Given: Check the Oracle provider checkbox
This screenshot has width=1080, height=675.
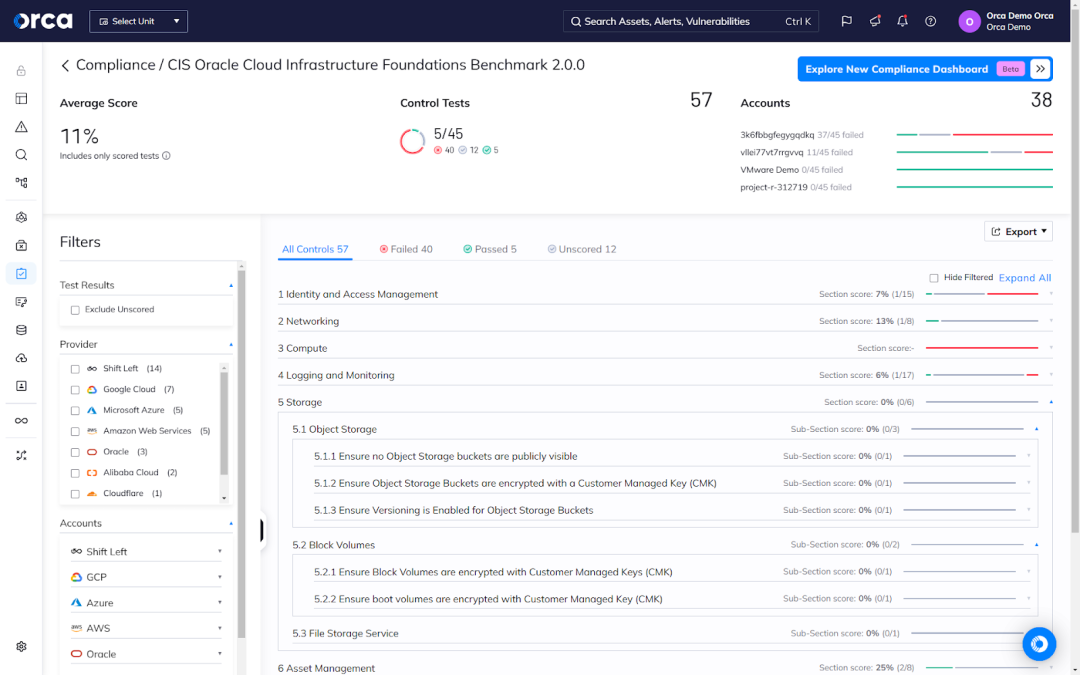Looking at the screenshot, I should click(75, 453).
